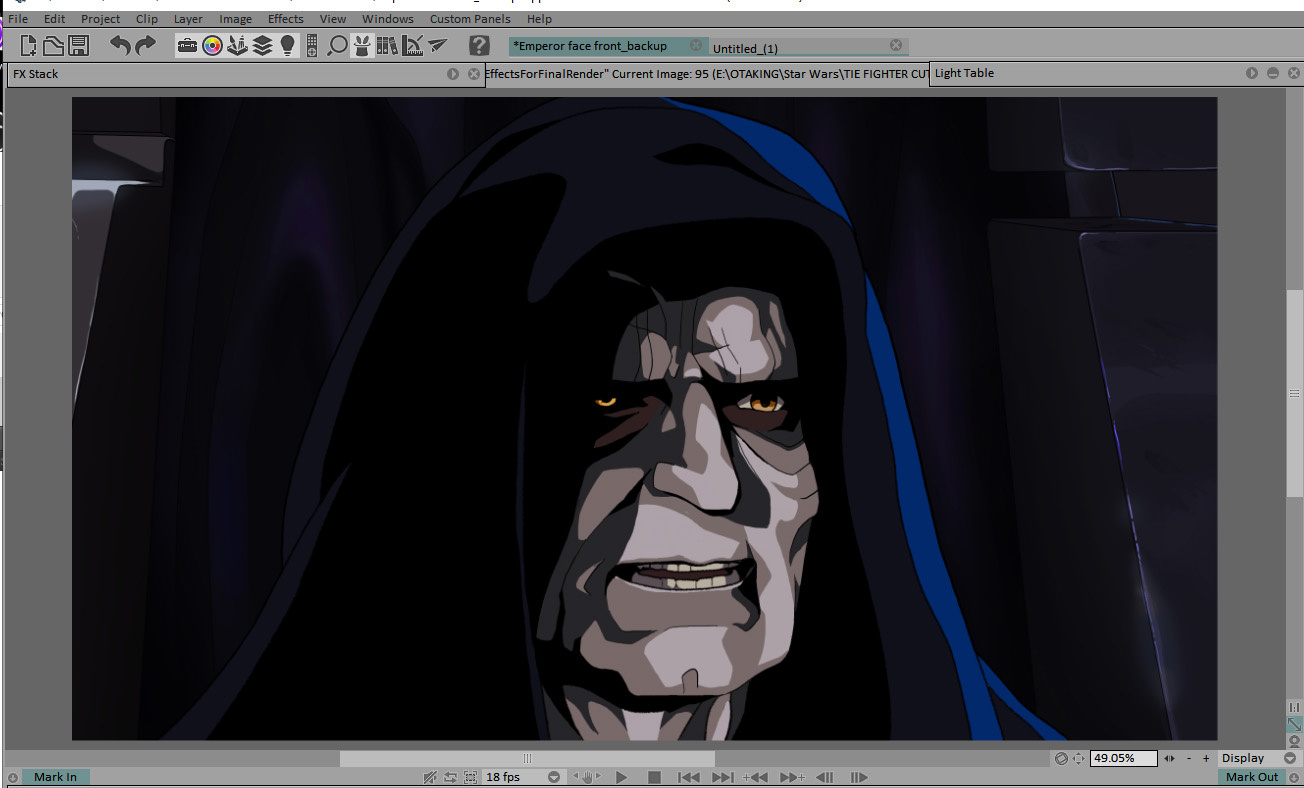1304x788 pixels.
Task: Click the ruler guides toolbar icon
Action: coord(412,45)
